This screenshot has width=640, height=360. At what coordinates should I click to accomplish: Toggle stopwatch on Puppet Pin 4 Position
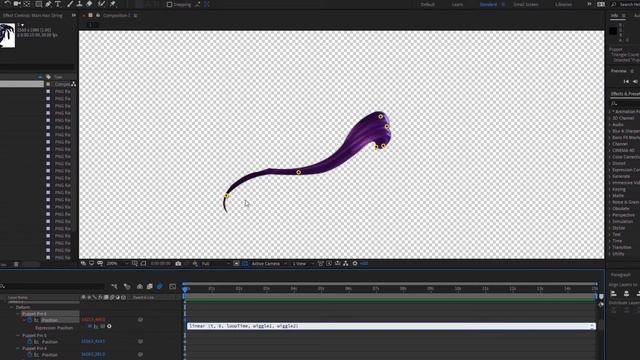coord(30,320)
